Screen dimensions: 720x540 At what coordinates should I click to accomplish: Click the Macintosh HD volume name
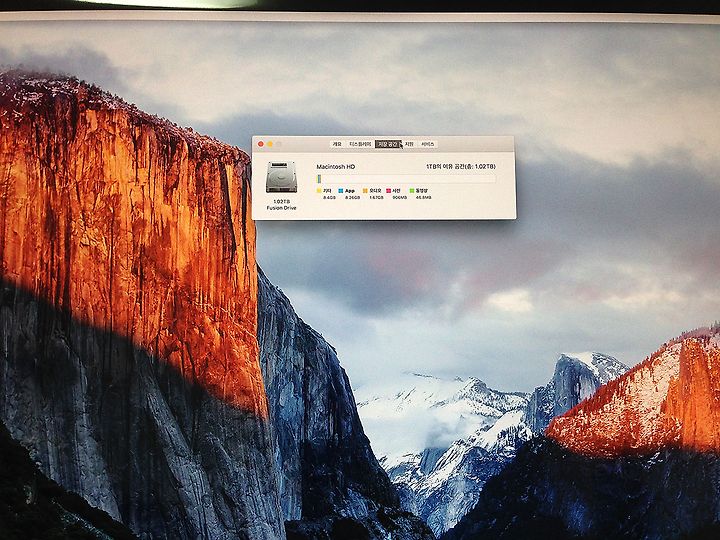coord(336,167)
